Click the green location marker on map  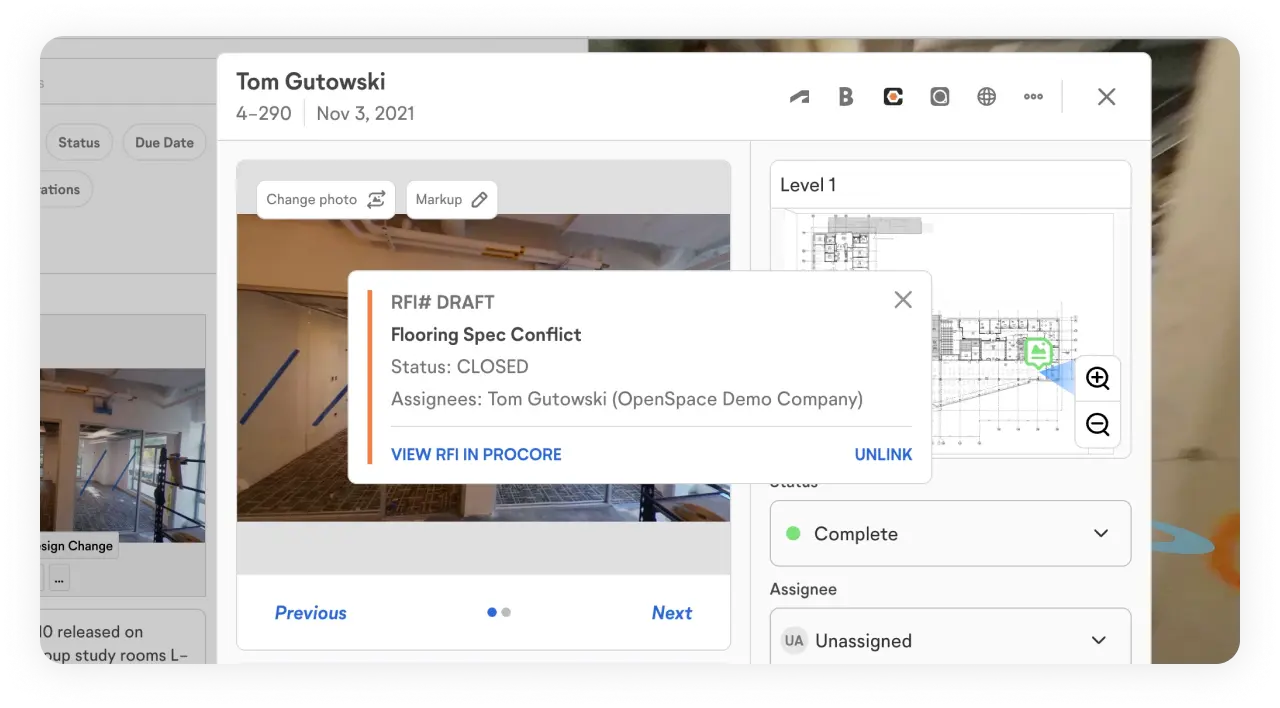(x=1039, y=352)
